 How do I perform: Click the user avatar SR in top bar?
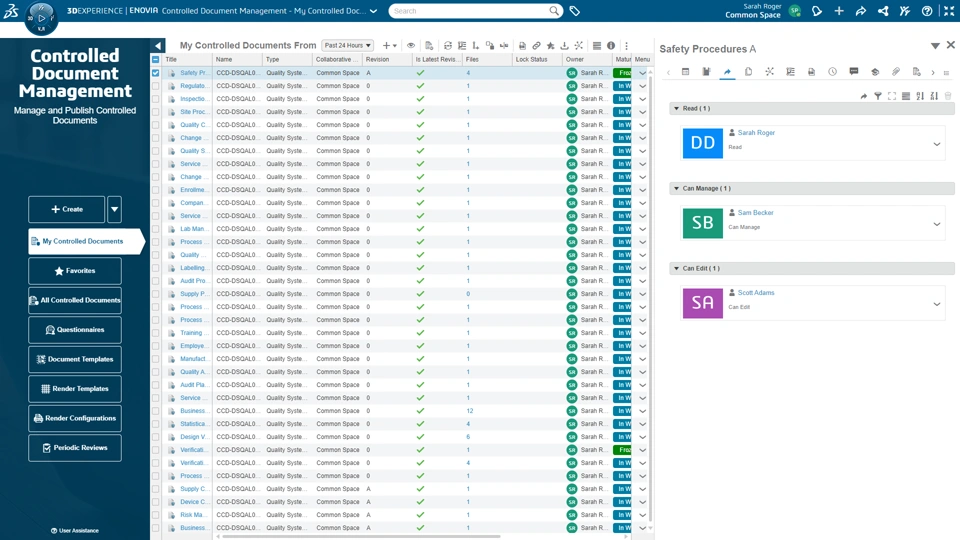[795, 11]
